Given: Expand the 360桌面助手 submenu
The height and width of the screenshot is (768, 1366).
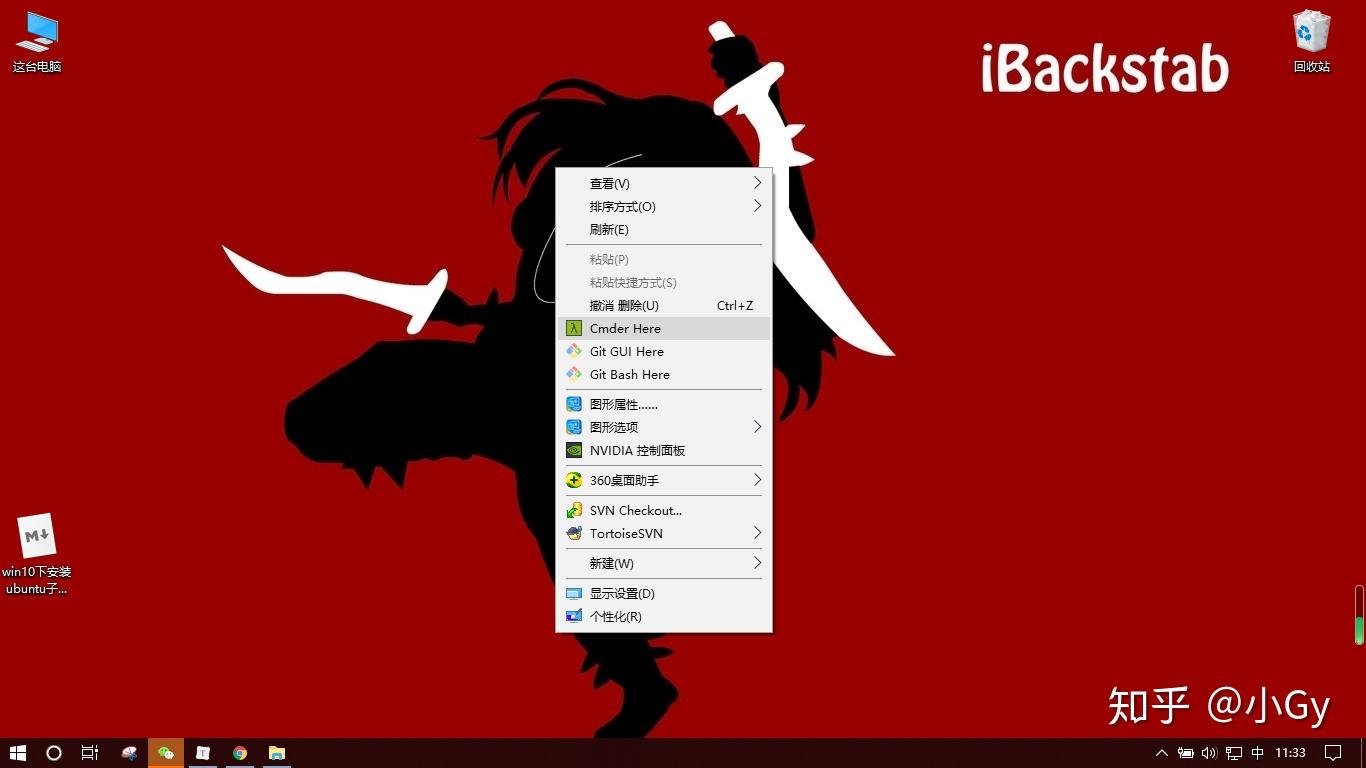Looking at the screenshot, I should (x=664, y=480).
